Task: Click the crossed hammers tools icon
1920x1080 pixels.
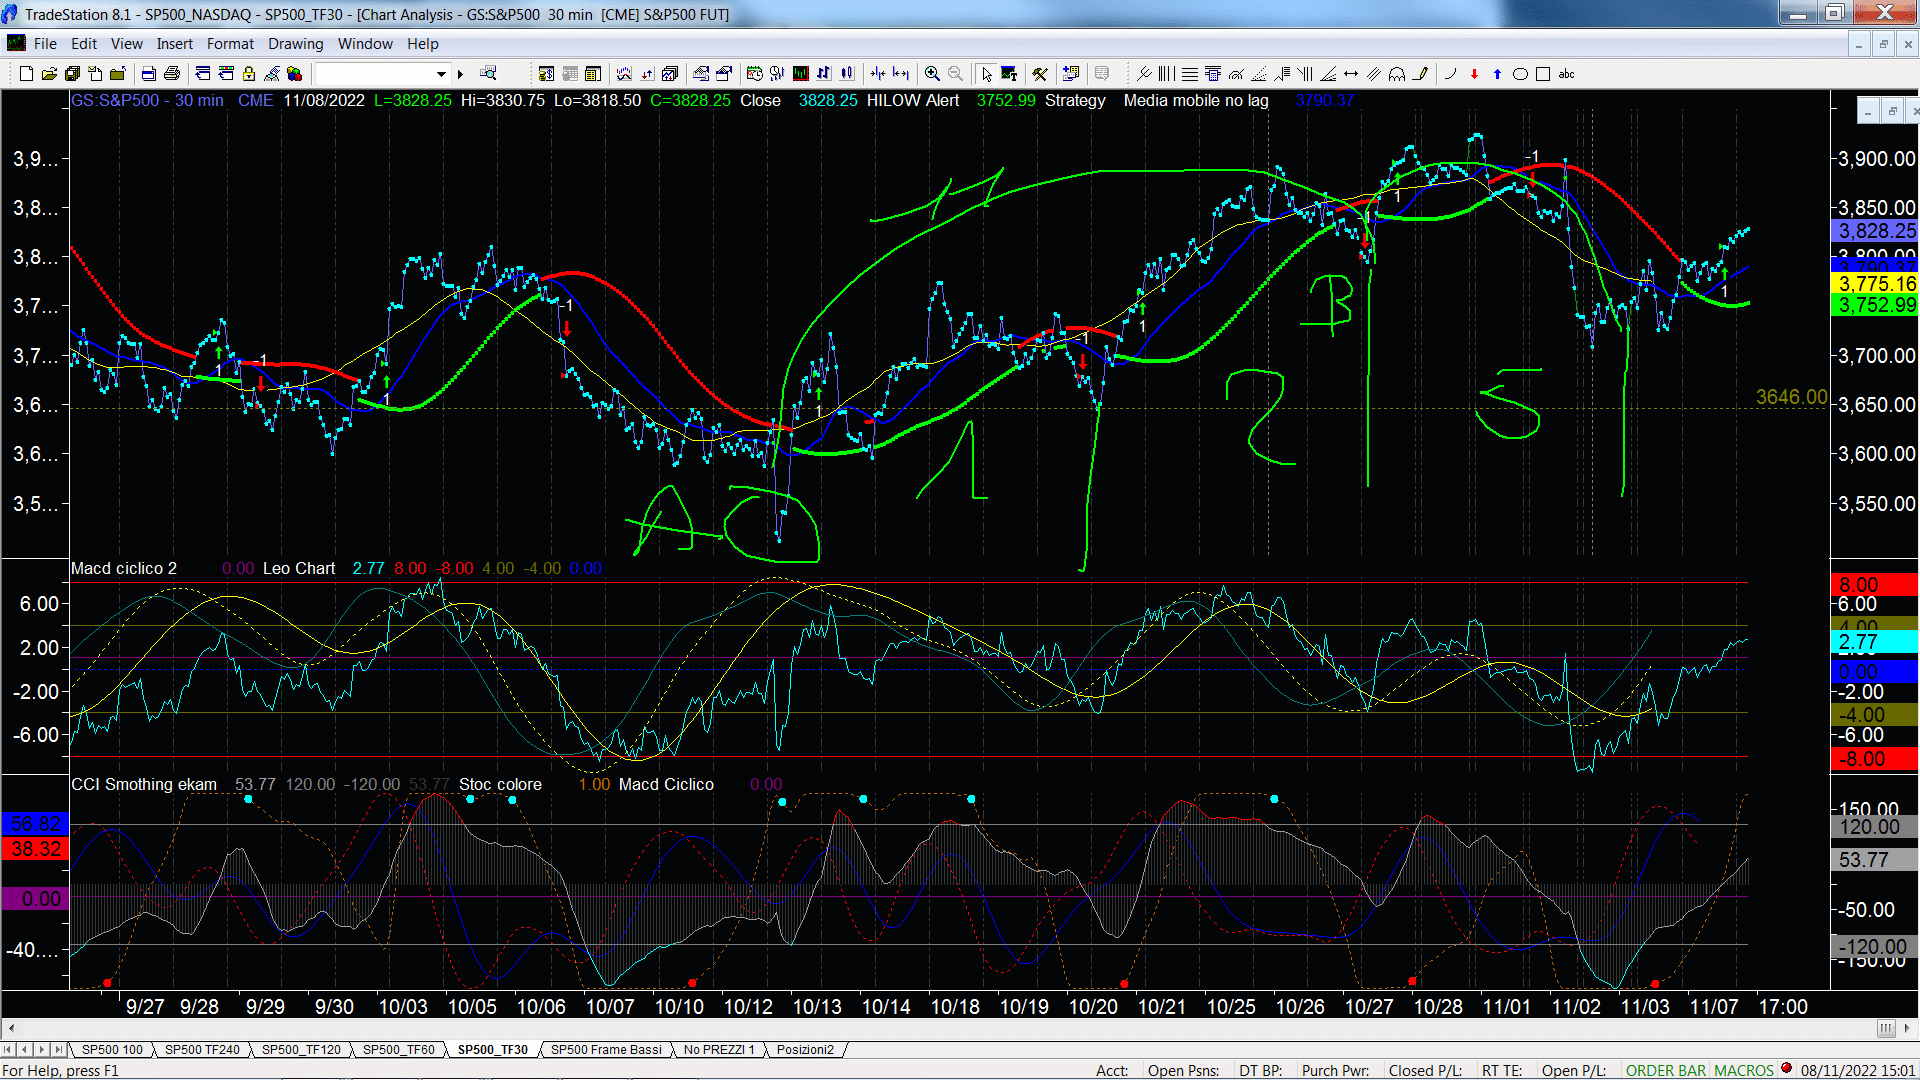Action: [x=1040, y=74]
